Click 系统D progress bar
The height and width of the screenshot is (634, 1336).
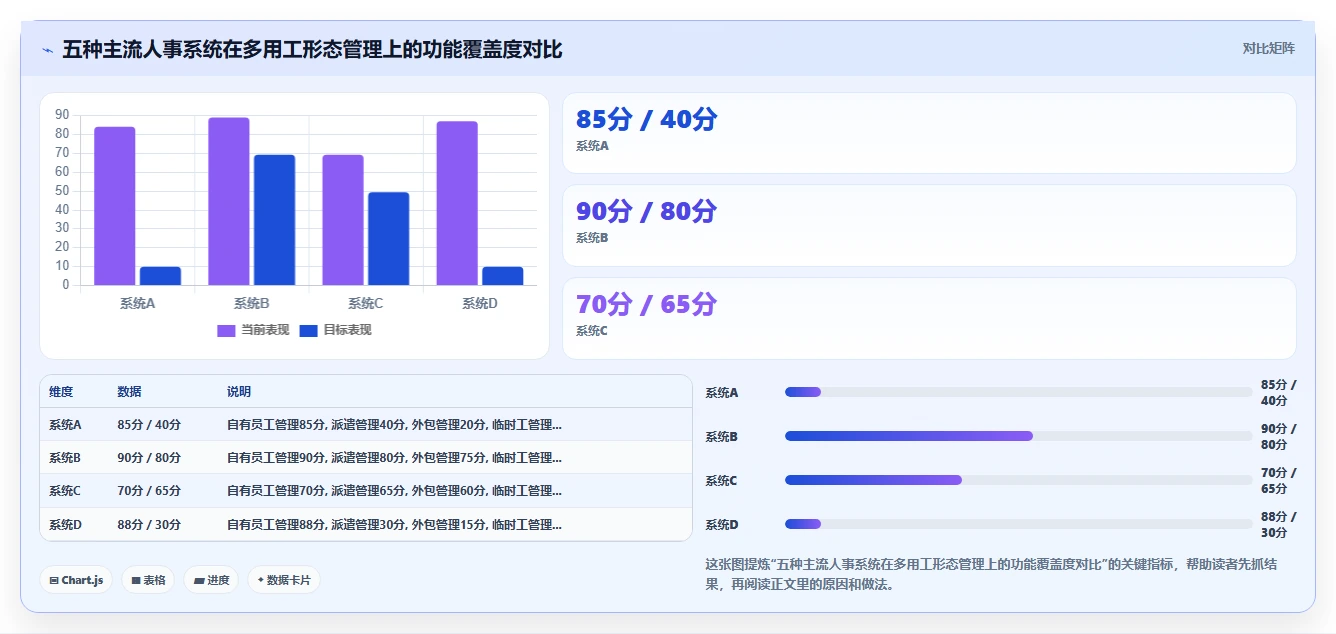1018,524
